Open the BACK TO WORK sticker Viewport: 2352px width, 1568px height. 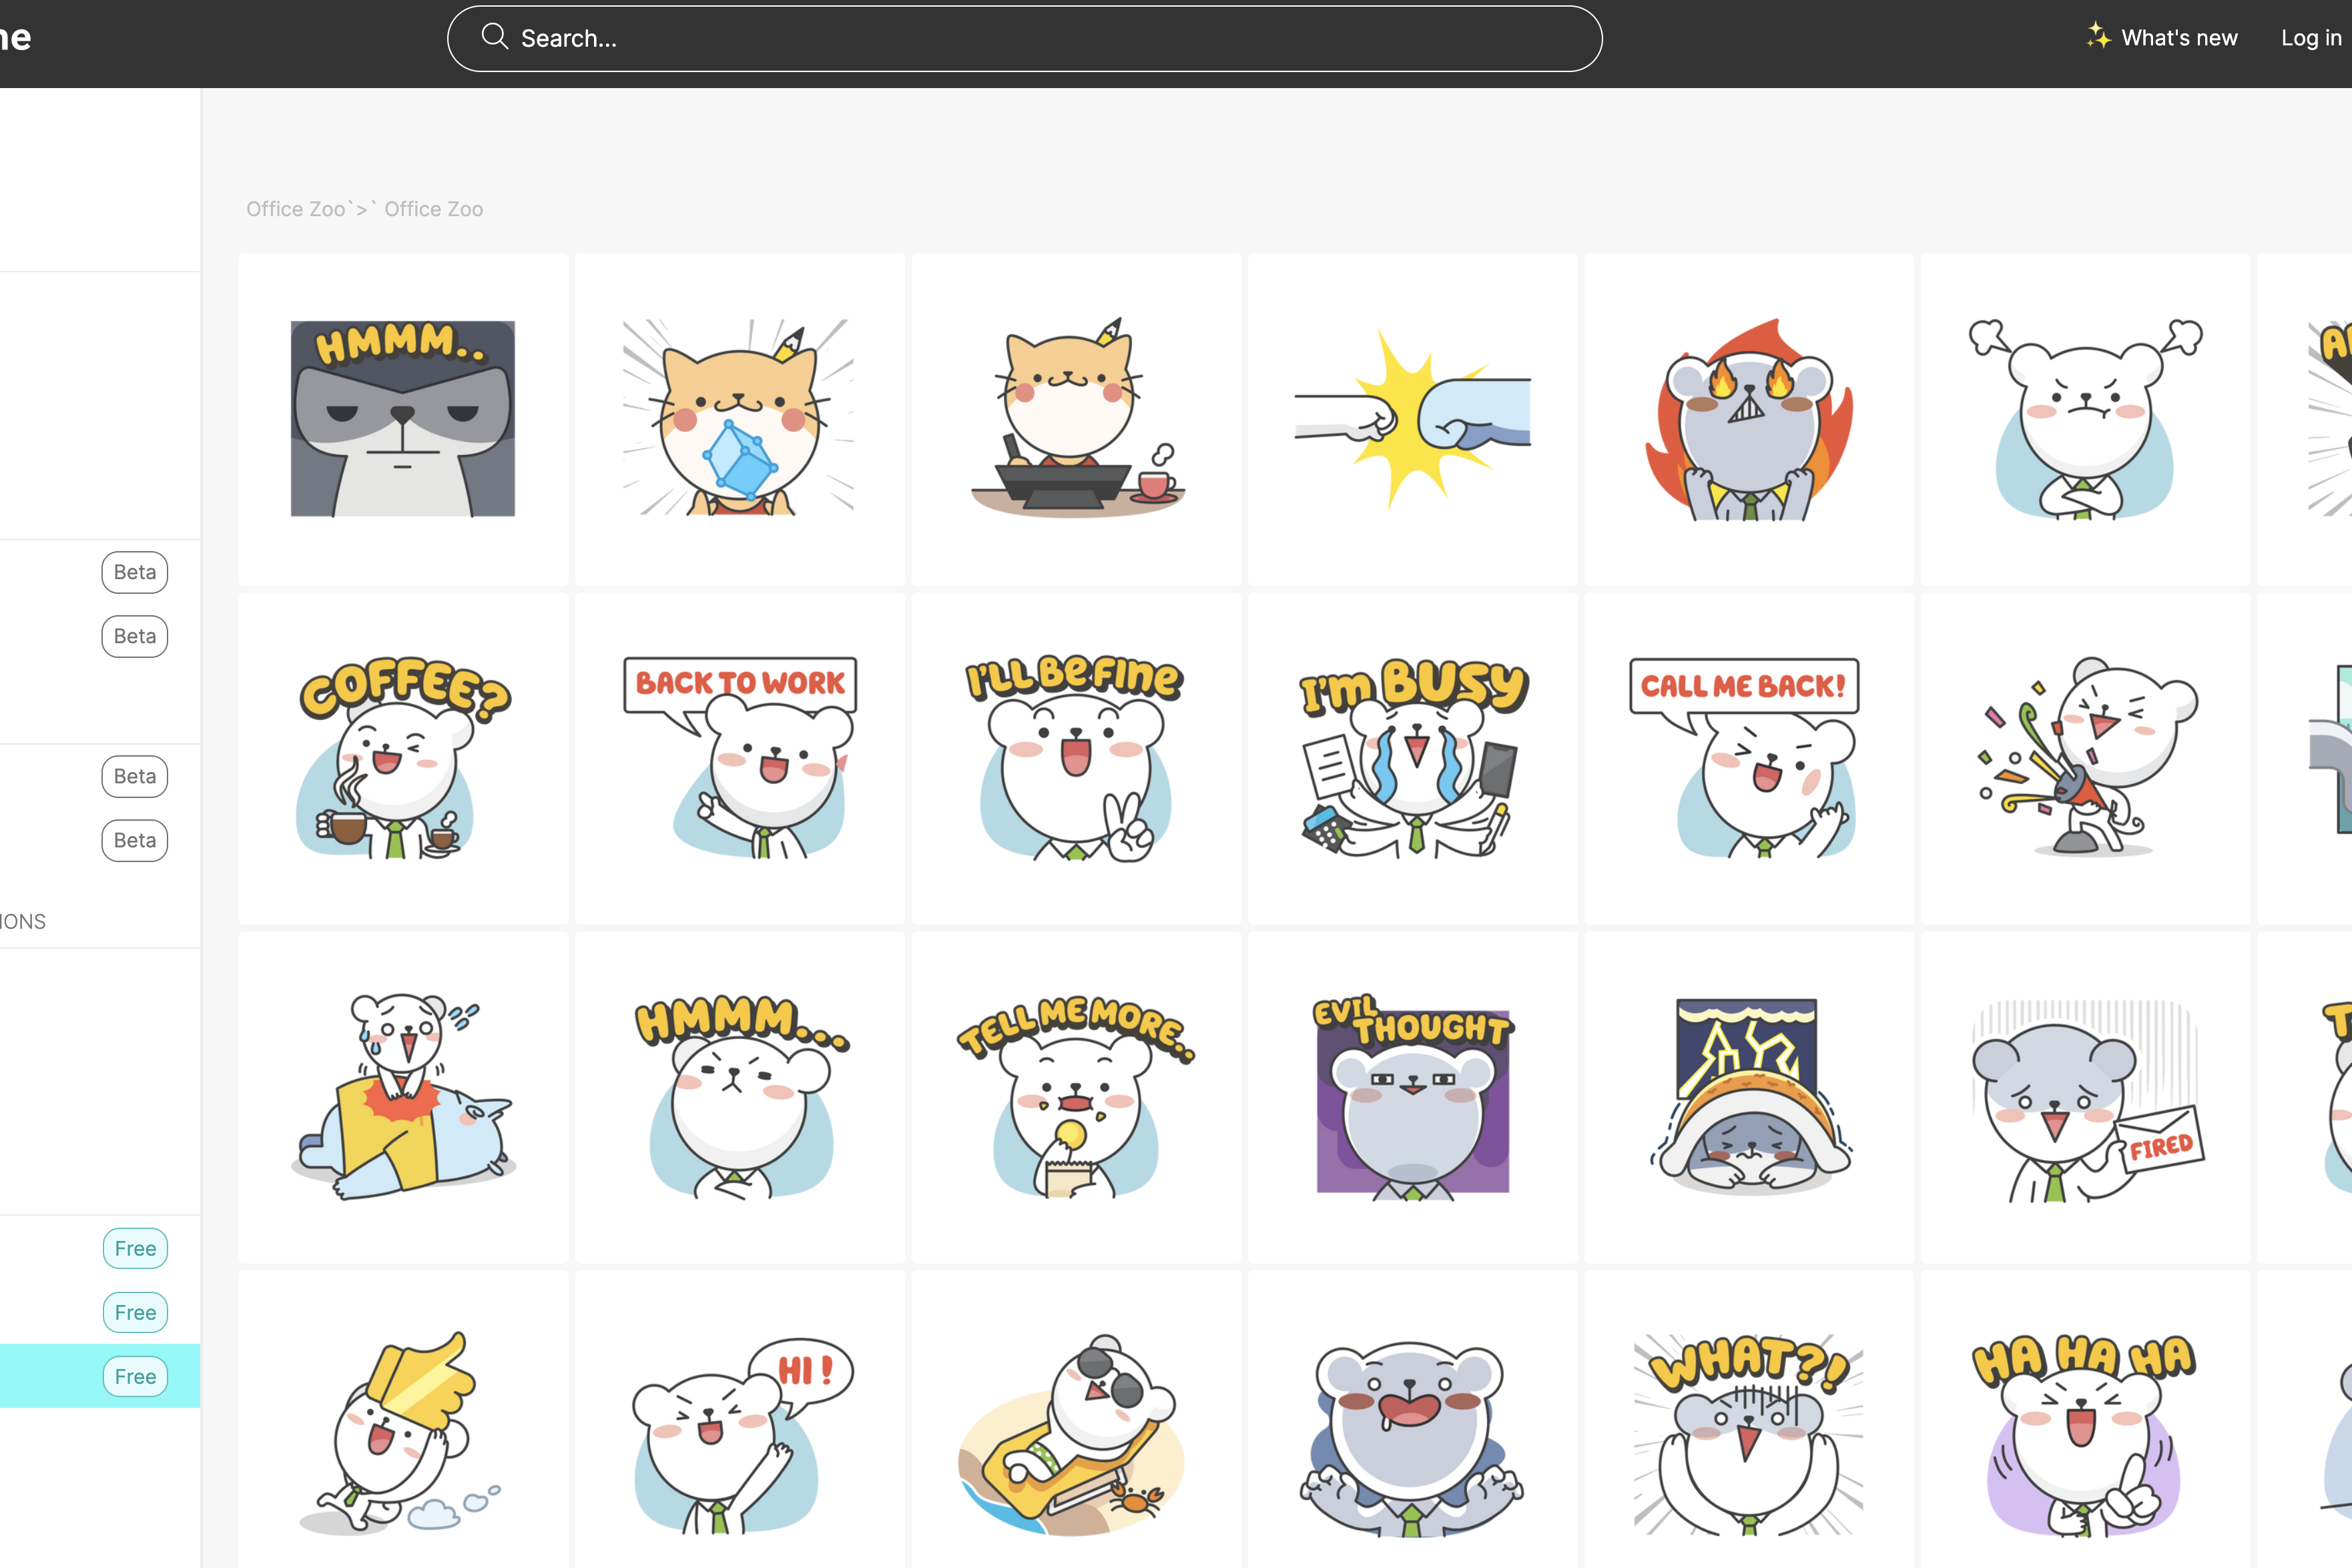pyautogui.click(x=740, y=758)
